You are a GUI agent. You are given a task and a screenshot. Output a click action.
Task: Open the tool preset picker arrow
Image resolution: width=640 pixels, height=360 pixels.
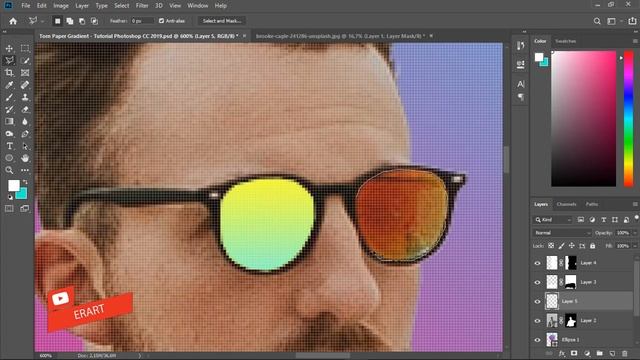[x=42, y=21]
